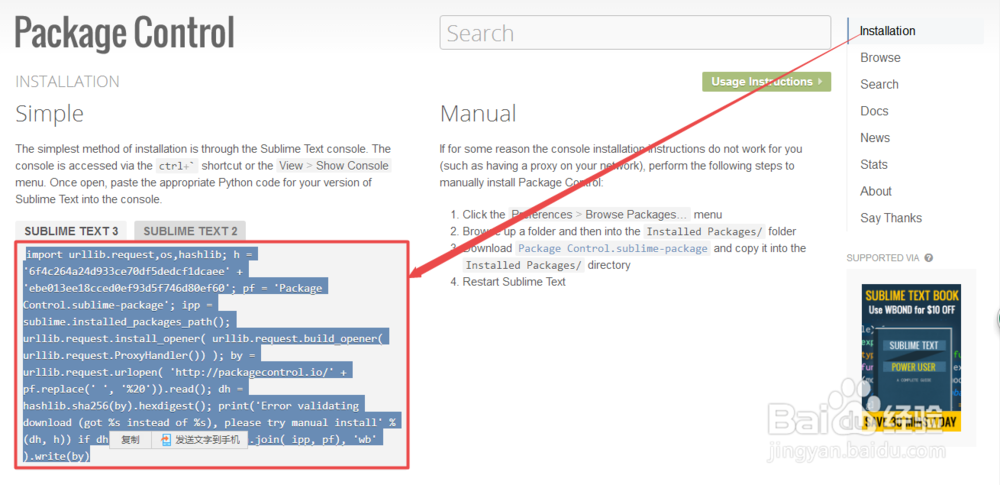Click the 发送文字到手机 button
Screen dimensions: 1000x485
click(200, 440)
